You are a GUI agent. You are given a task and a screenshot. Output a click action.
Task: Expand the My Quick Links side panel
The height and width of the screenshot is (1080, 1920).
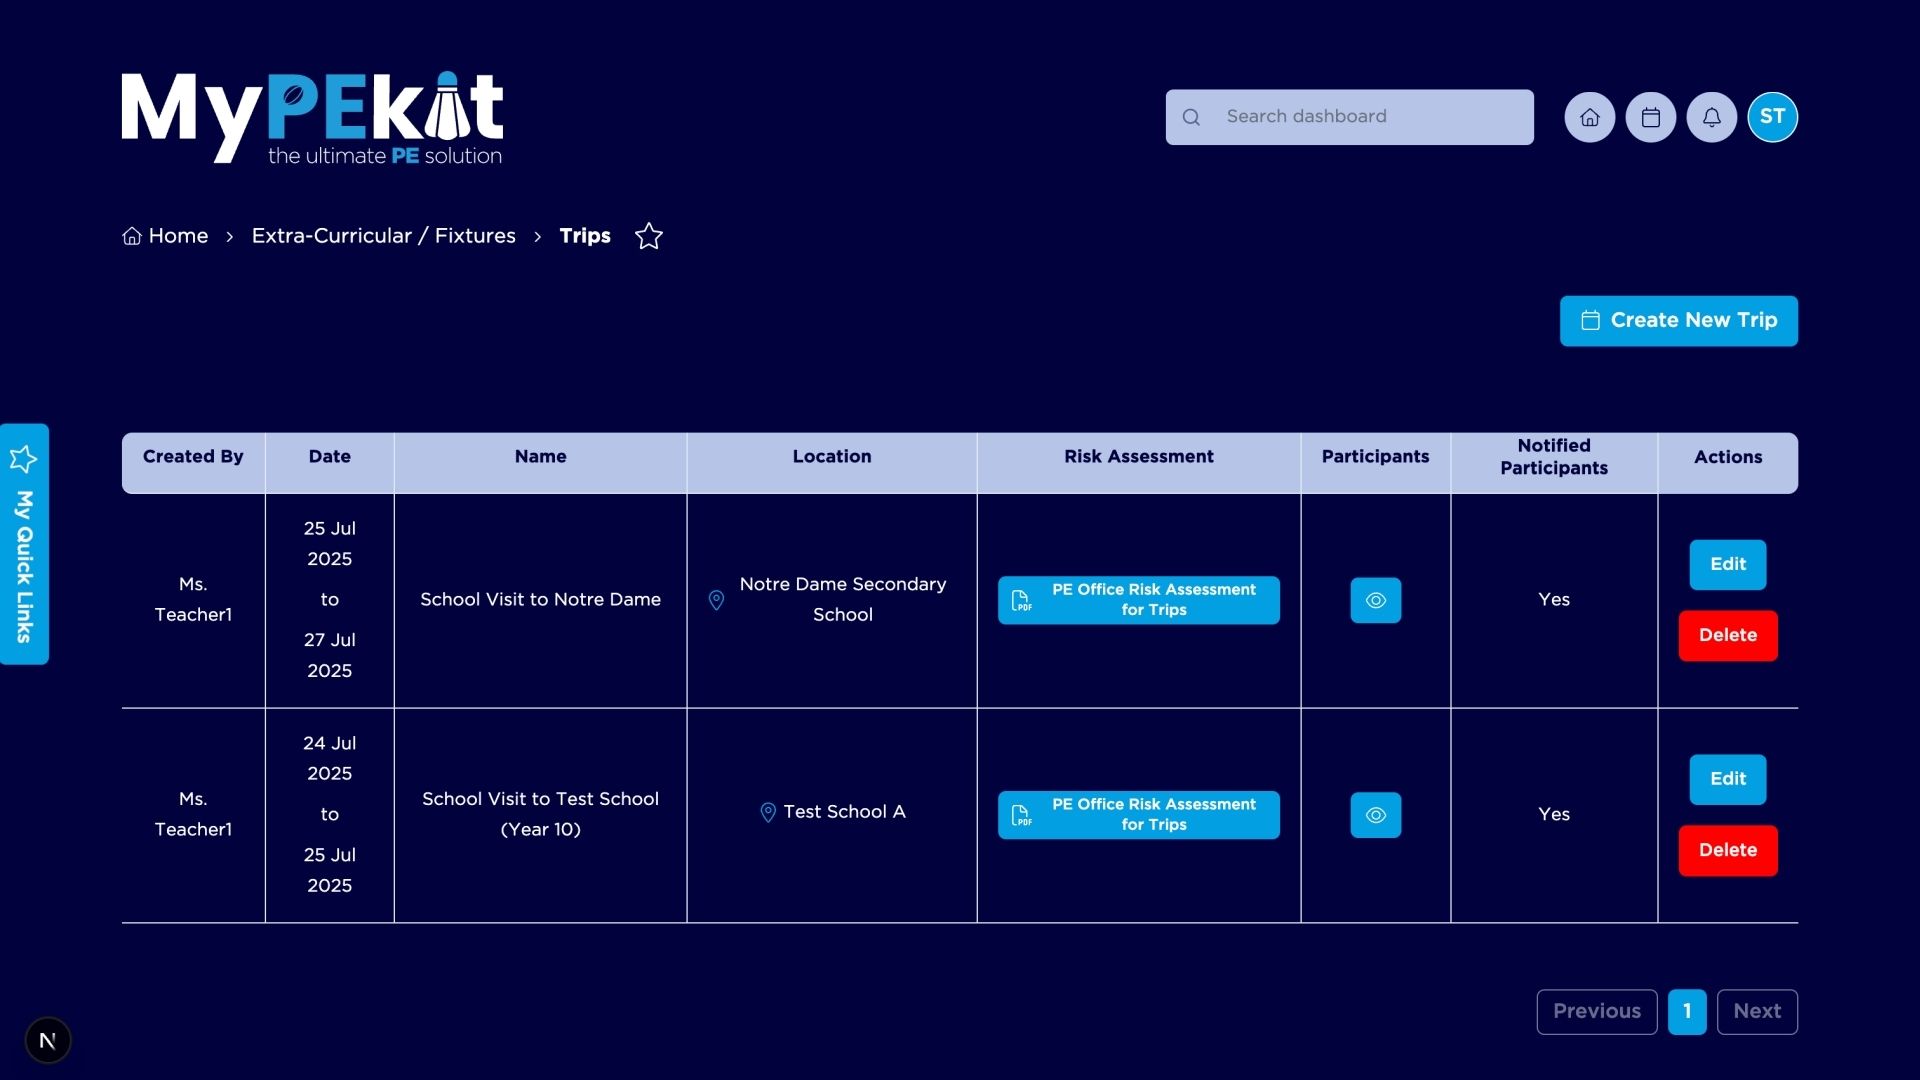click(x=24, y=545)
